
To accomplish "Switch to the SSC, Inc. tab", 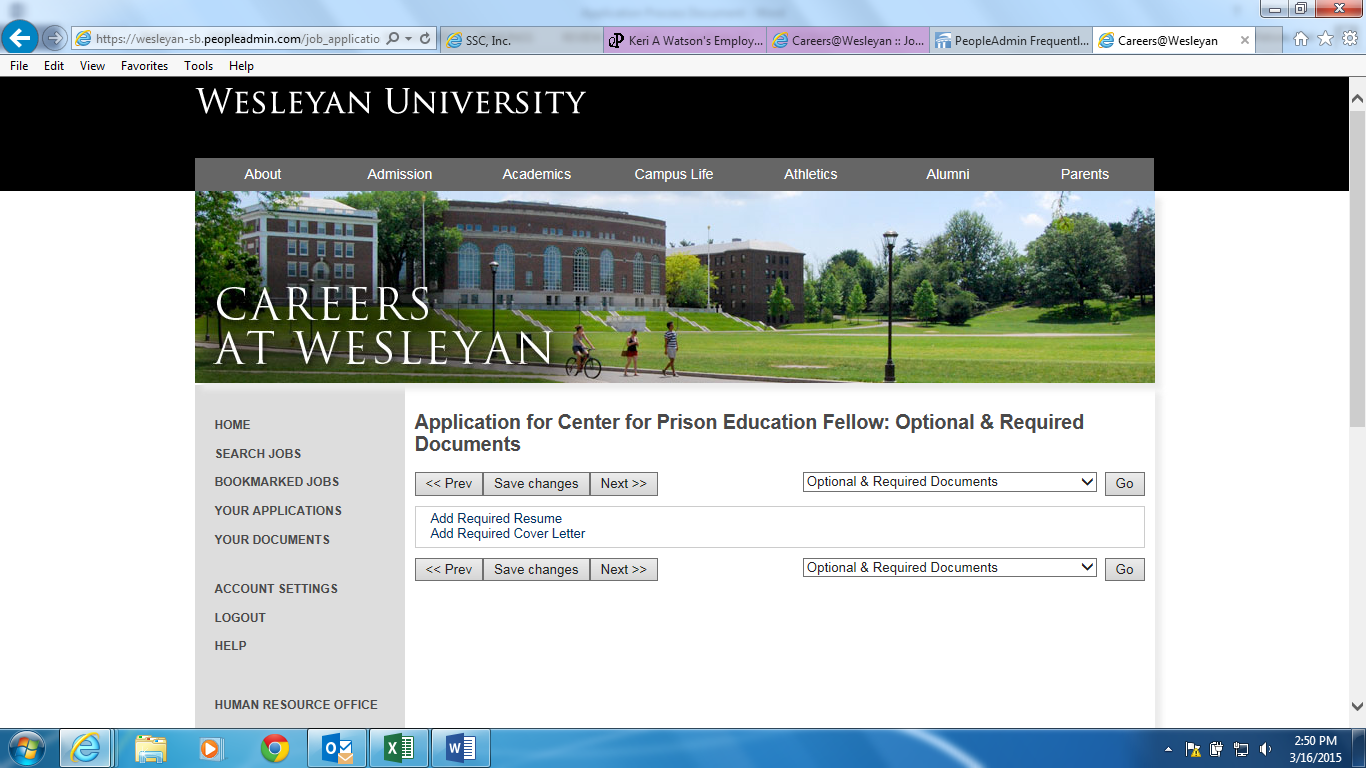I will [x=521, y=41].
